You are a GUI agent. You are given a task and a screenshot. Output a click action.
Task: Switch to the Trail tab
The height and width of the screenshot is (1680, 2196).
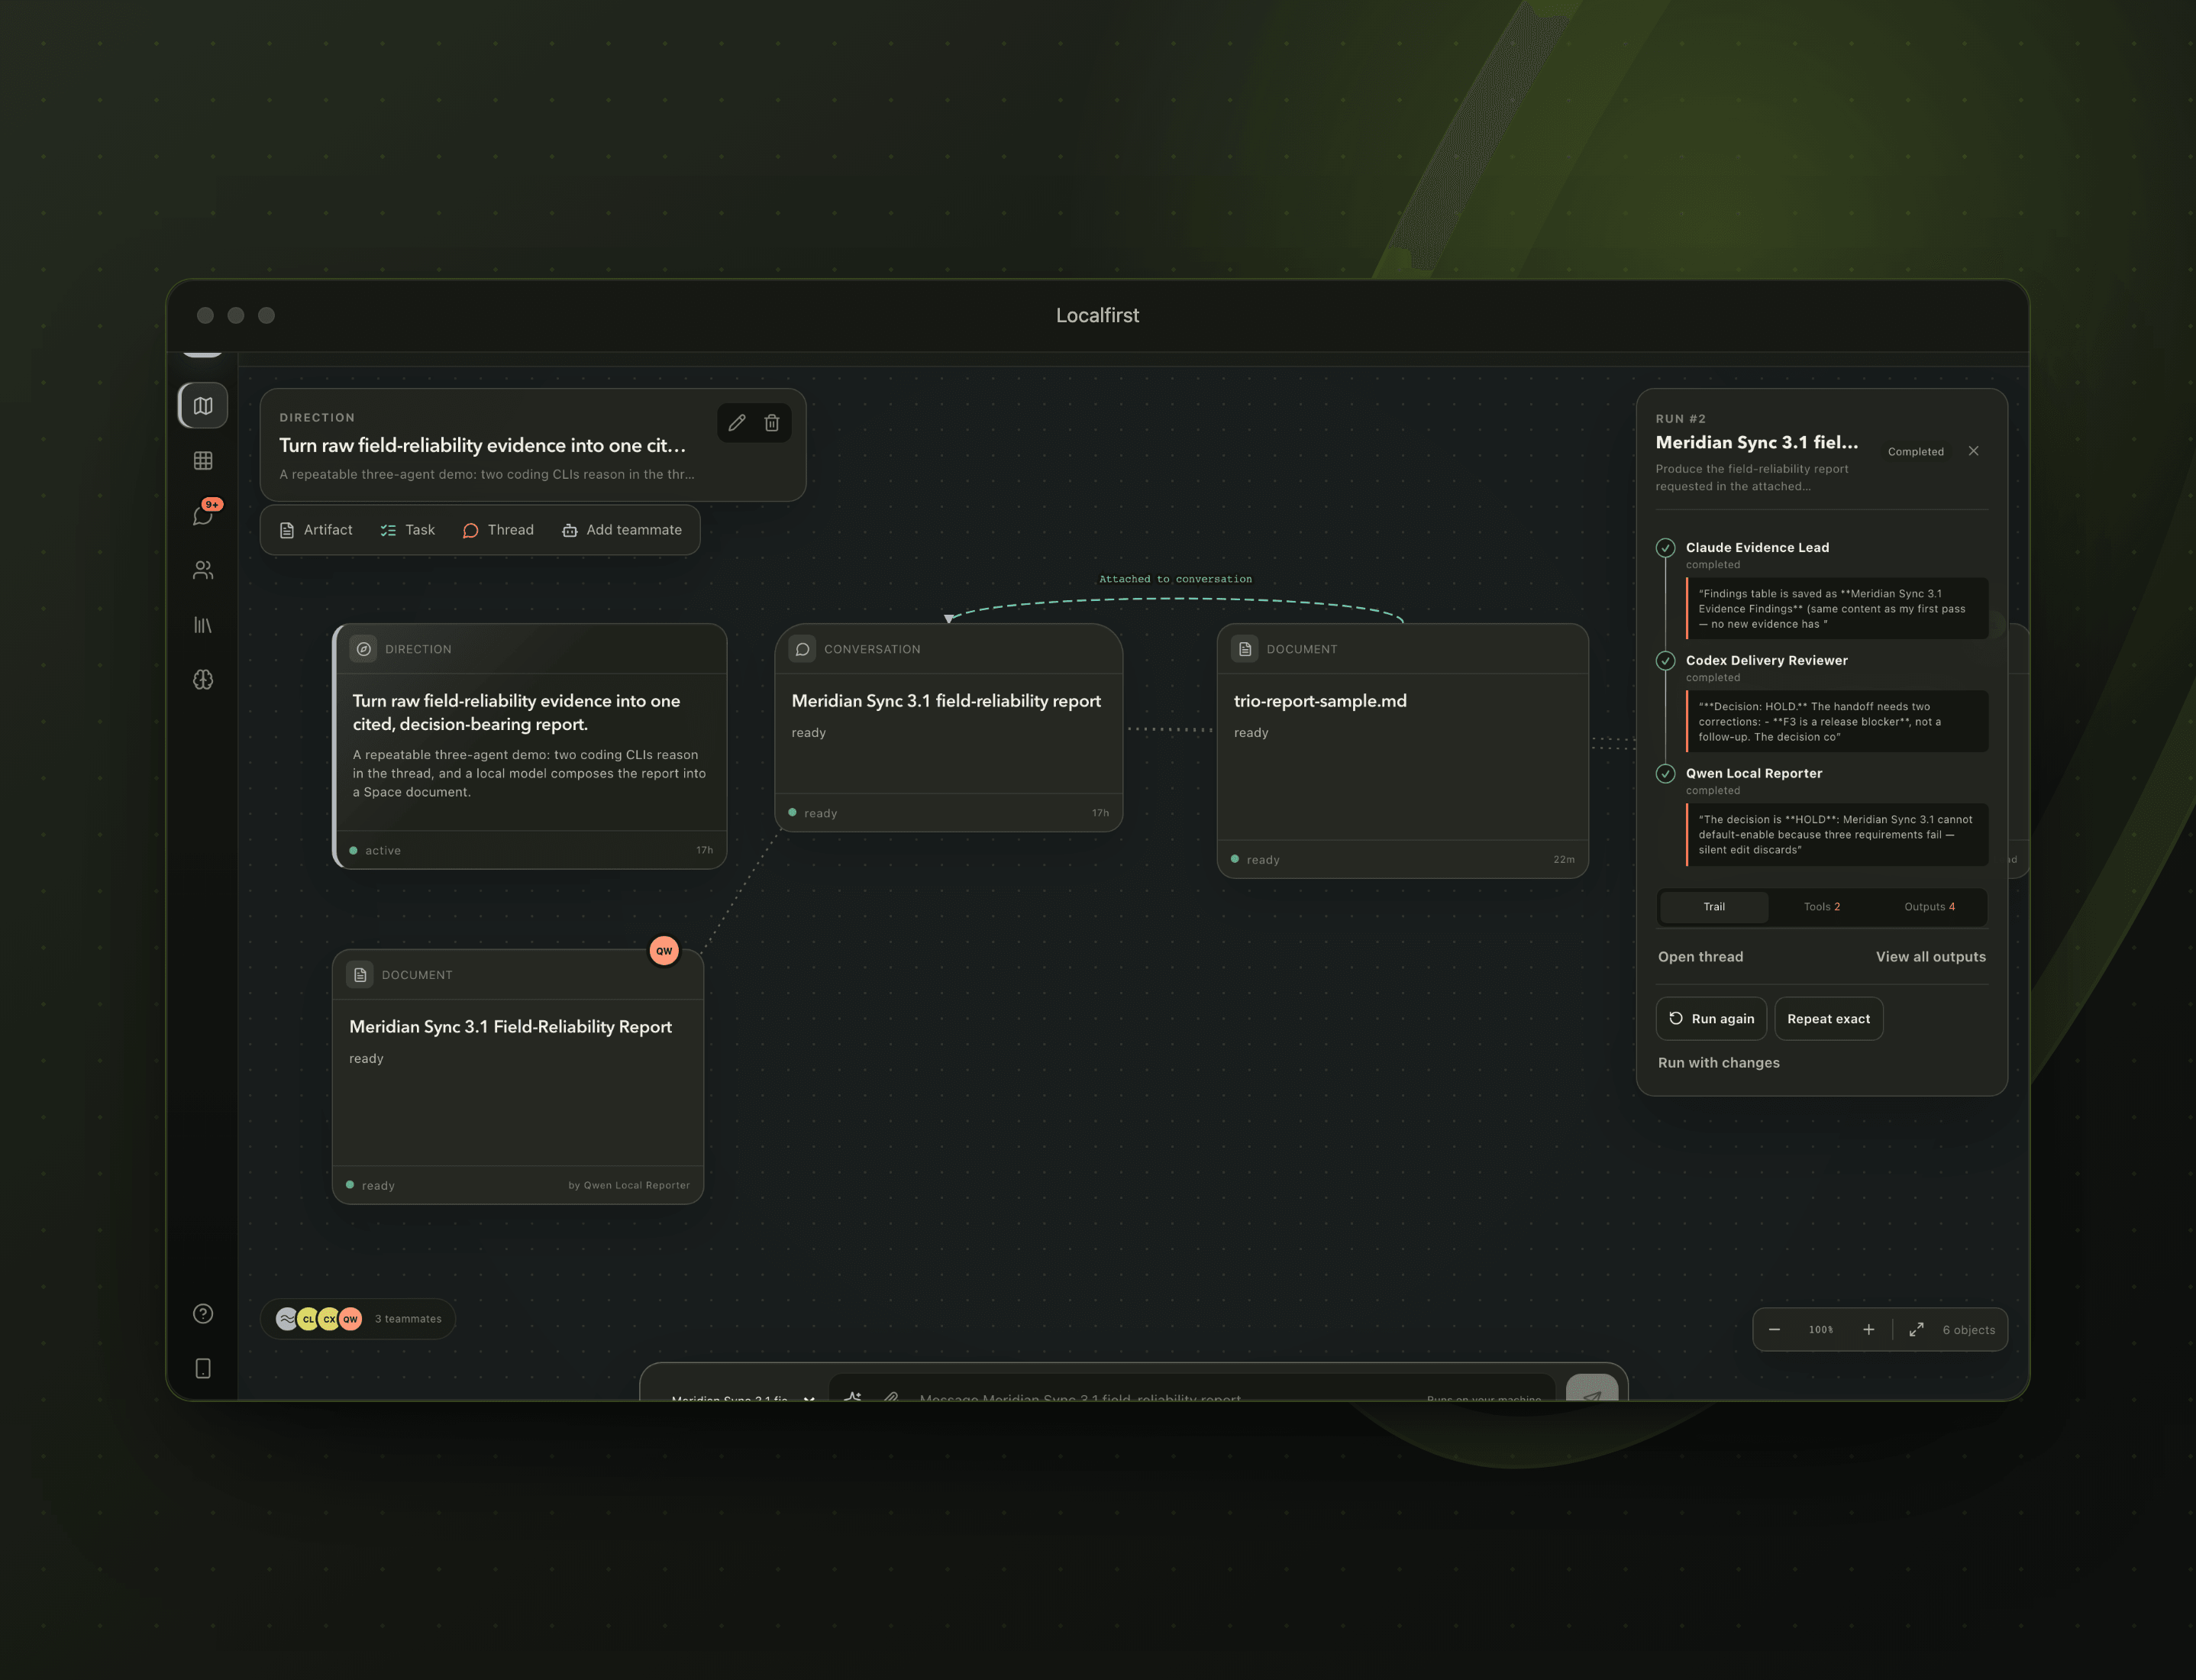click(1714, 907)
